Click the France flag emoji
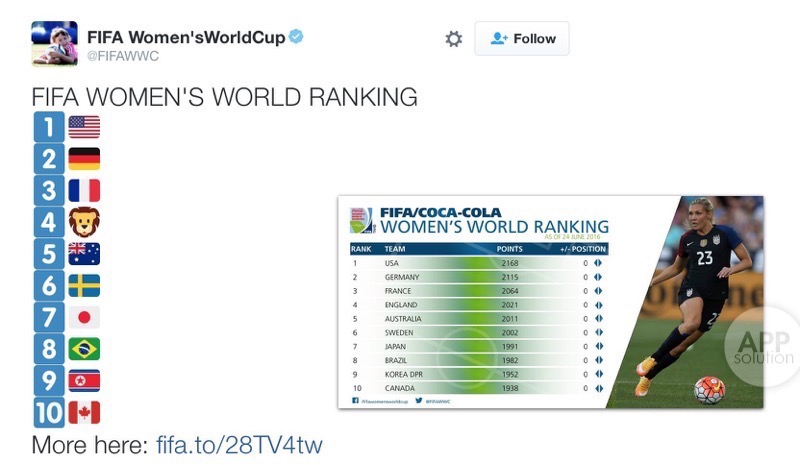This screenshot has width=800, height=465. [84, 191]
